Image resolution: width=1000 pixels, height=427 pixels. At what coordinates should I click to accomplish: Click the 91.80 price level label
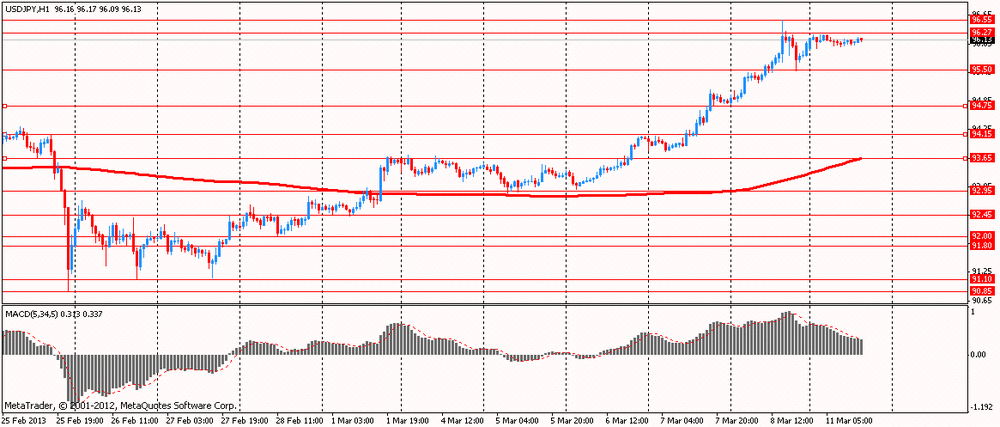point(980,245)
